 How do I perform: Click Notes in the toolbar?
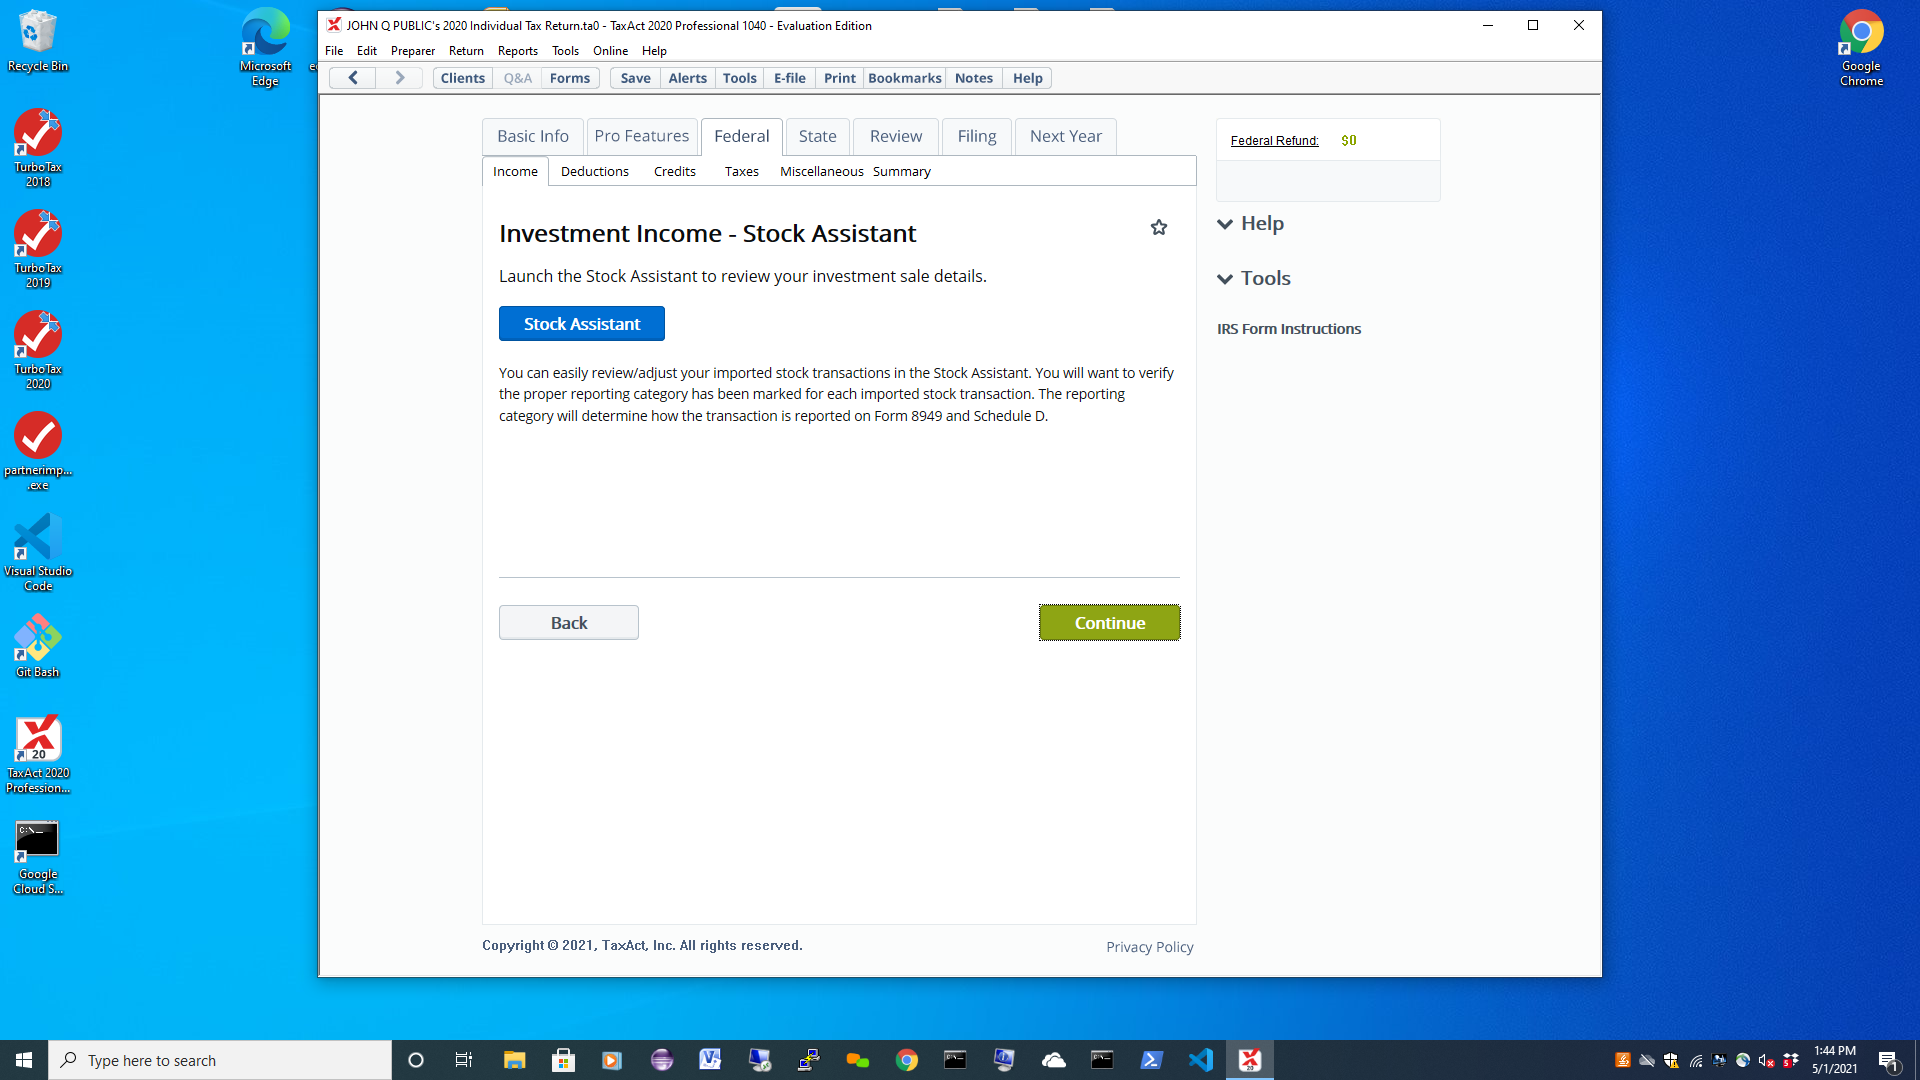[x=974, y=78]
